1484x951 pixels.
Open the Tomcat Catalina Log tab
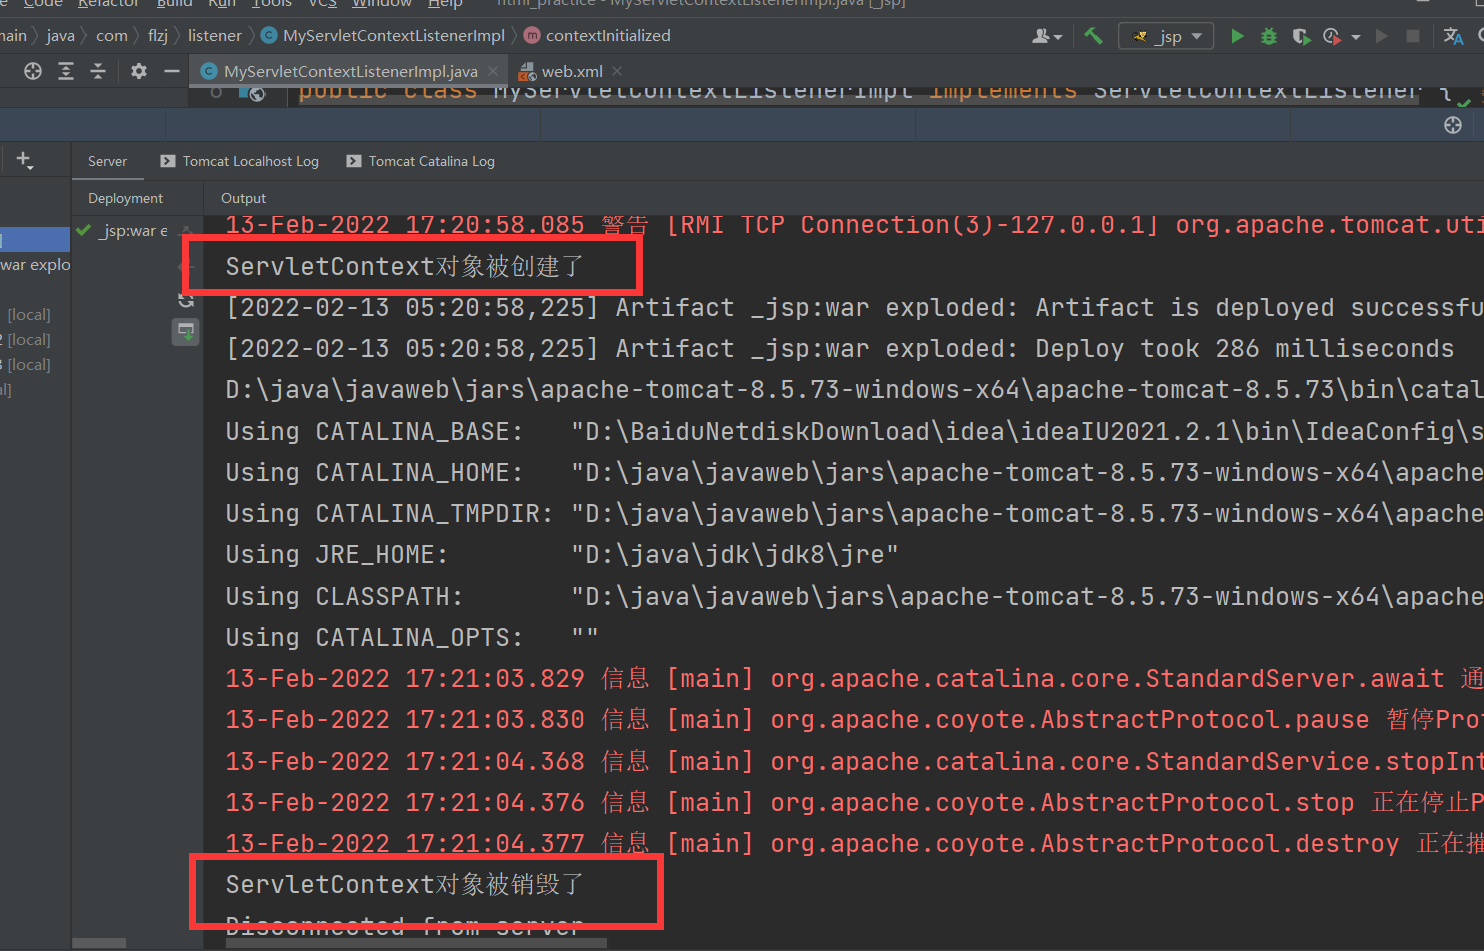[420, 161]
